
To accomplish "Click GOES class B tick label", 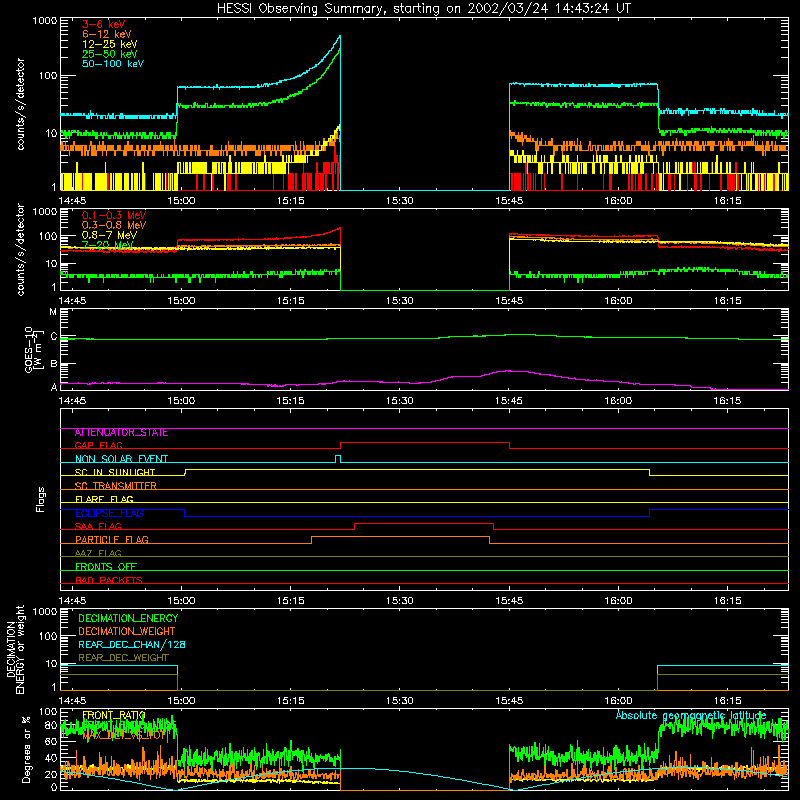I will coord(54,364).
